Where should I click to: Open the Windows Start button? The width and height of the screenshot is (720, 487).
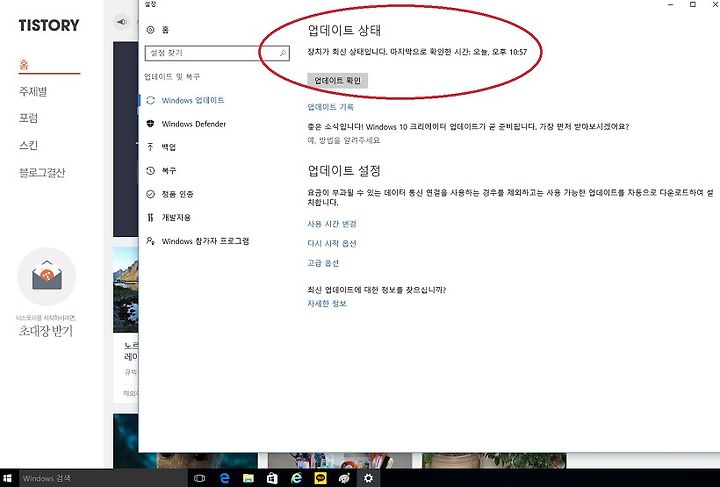[x=7, y=478]
